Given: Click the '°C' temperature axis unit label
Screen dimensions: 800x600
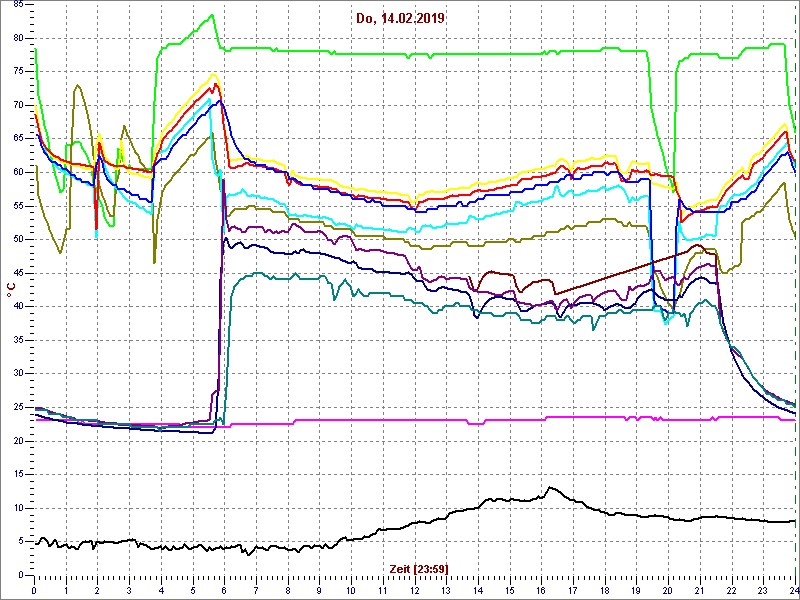Looking at the screenshot, I should pyautogui.click(x=11, y=291).
